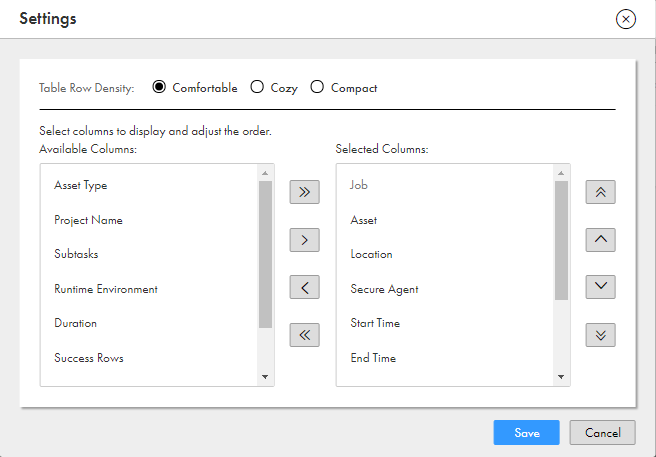Click Available Columns scroll-up arrow
656x457 pixels.
coord(265,173)
